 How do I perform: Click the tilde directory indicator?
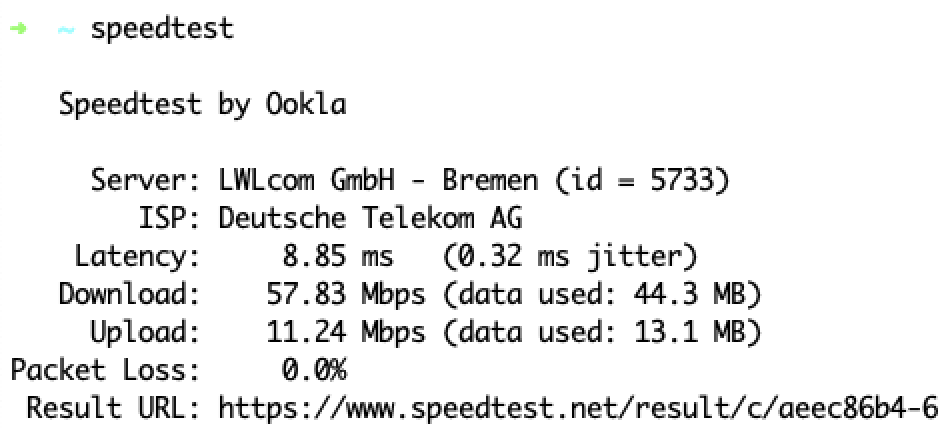[66, 29]
